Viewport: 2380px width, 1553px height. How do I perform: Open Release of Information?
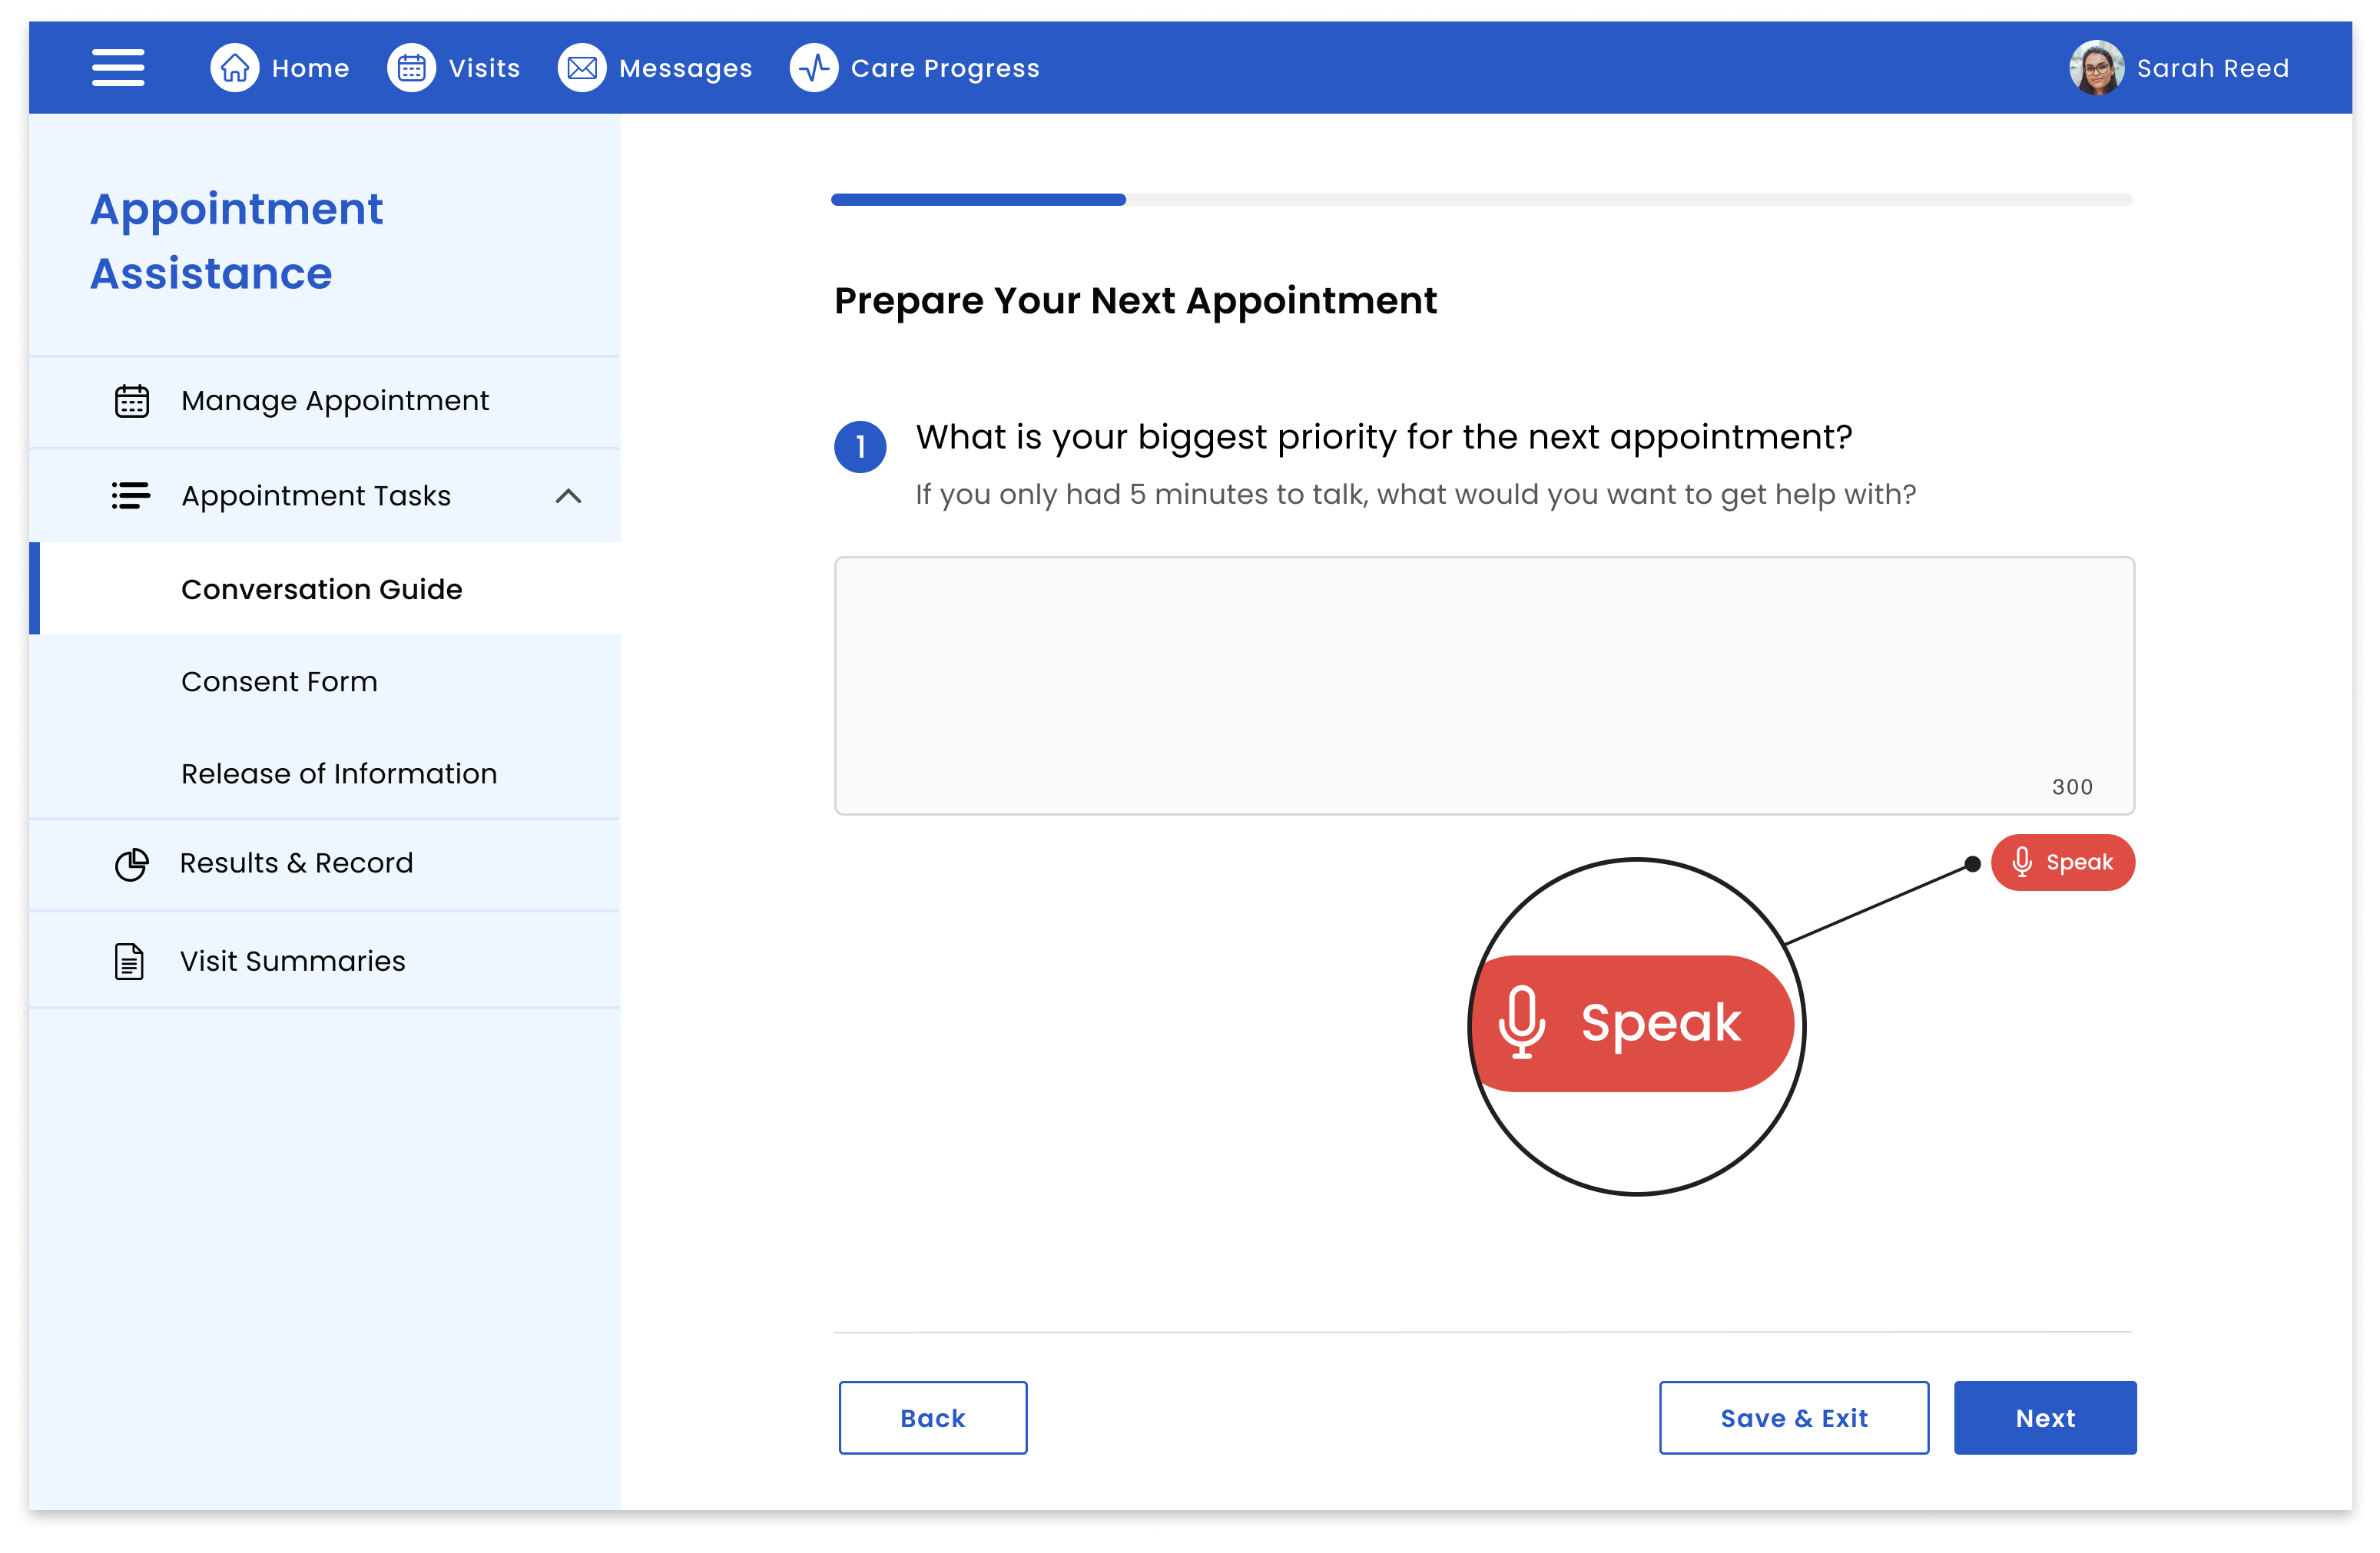tap(339, 774)
